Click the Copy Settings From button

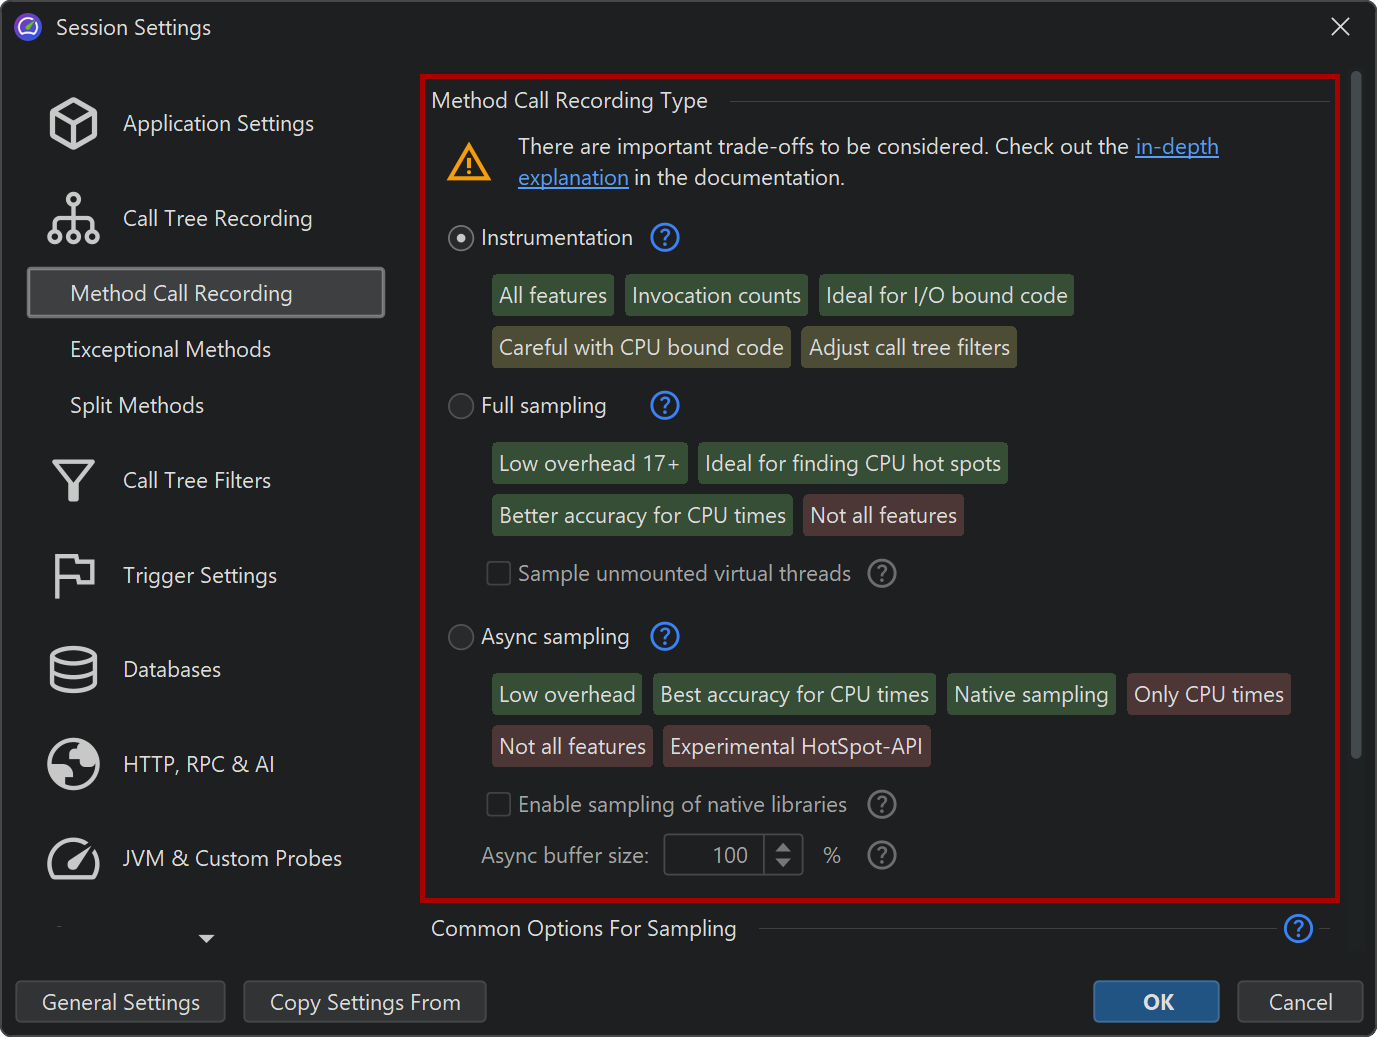(365, 1002)
